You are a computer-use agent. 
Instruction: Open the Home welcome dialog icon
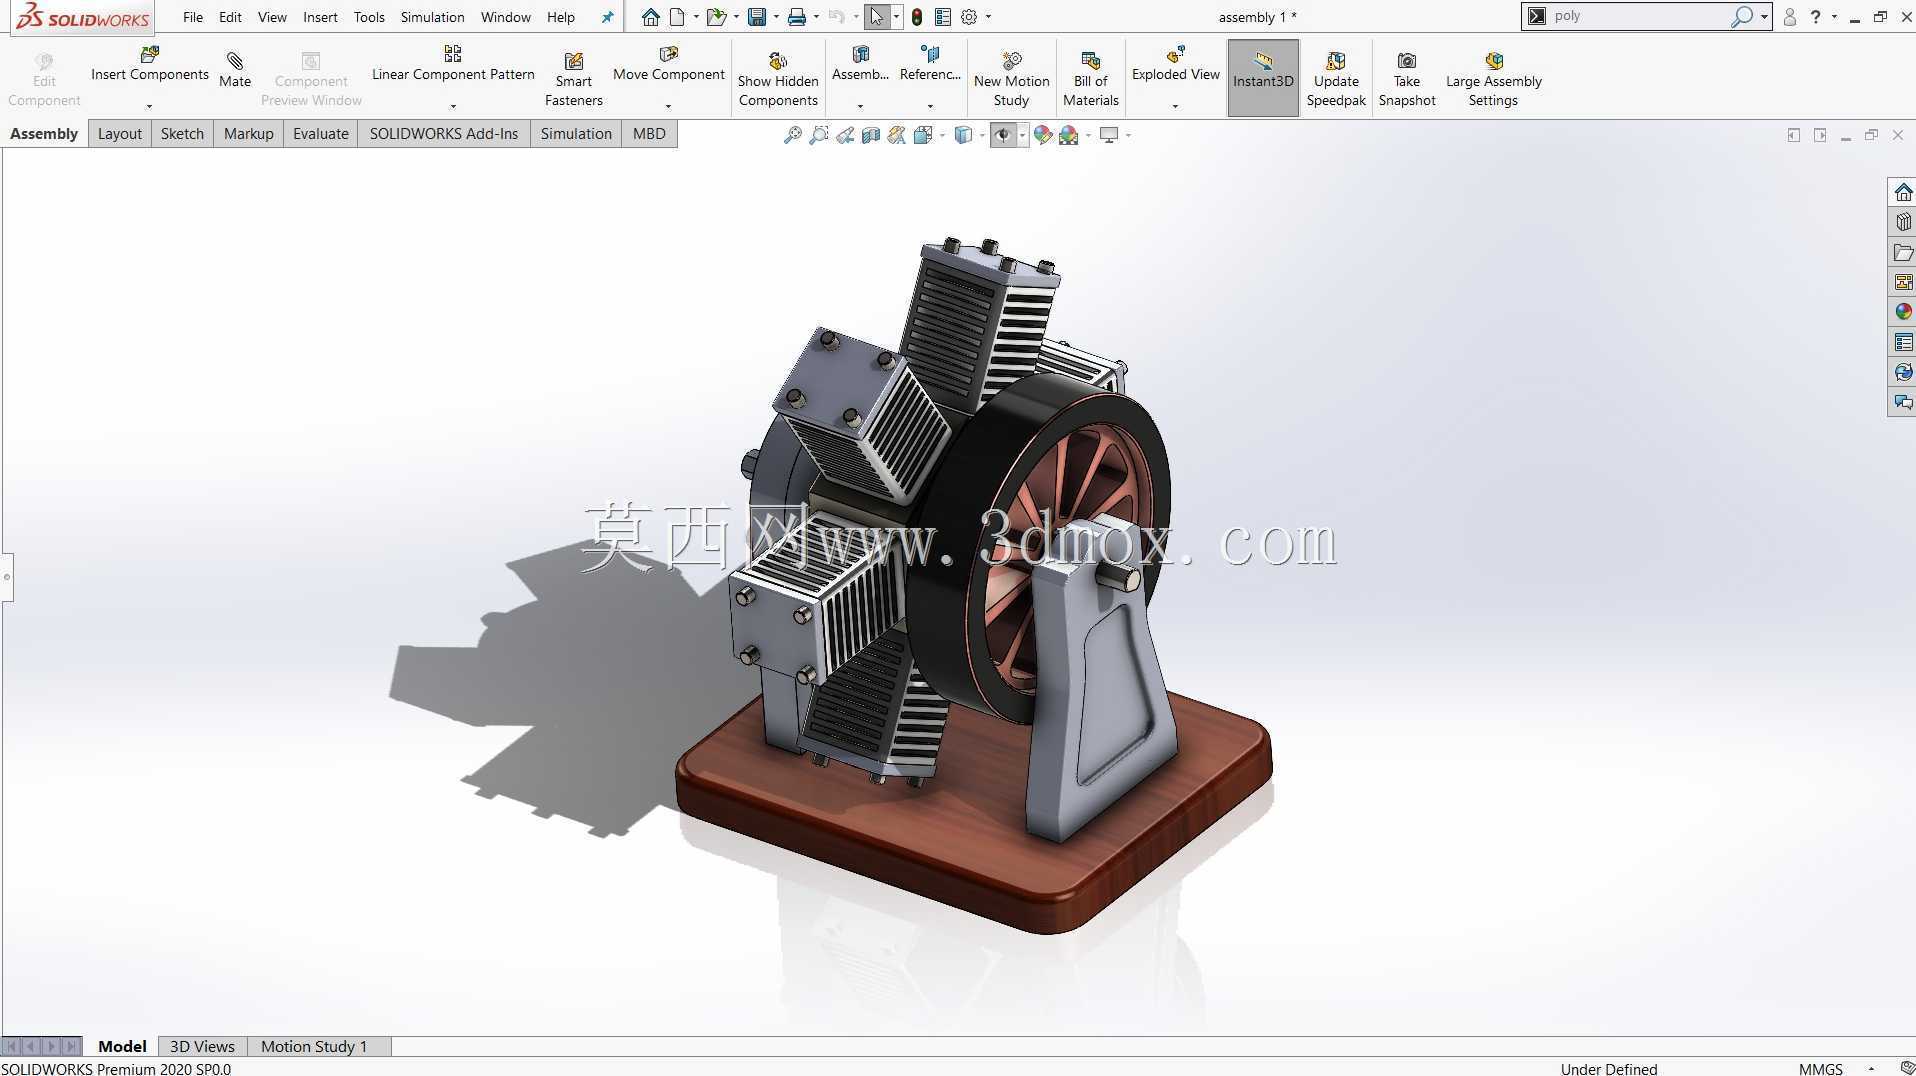click(x=651, y=17)
